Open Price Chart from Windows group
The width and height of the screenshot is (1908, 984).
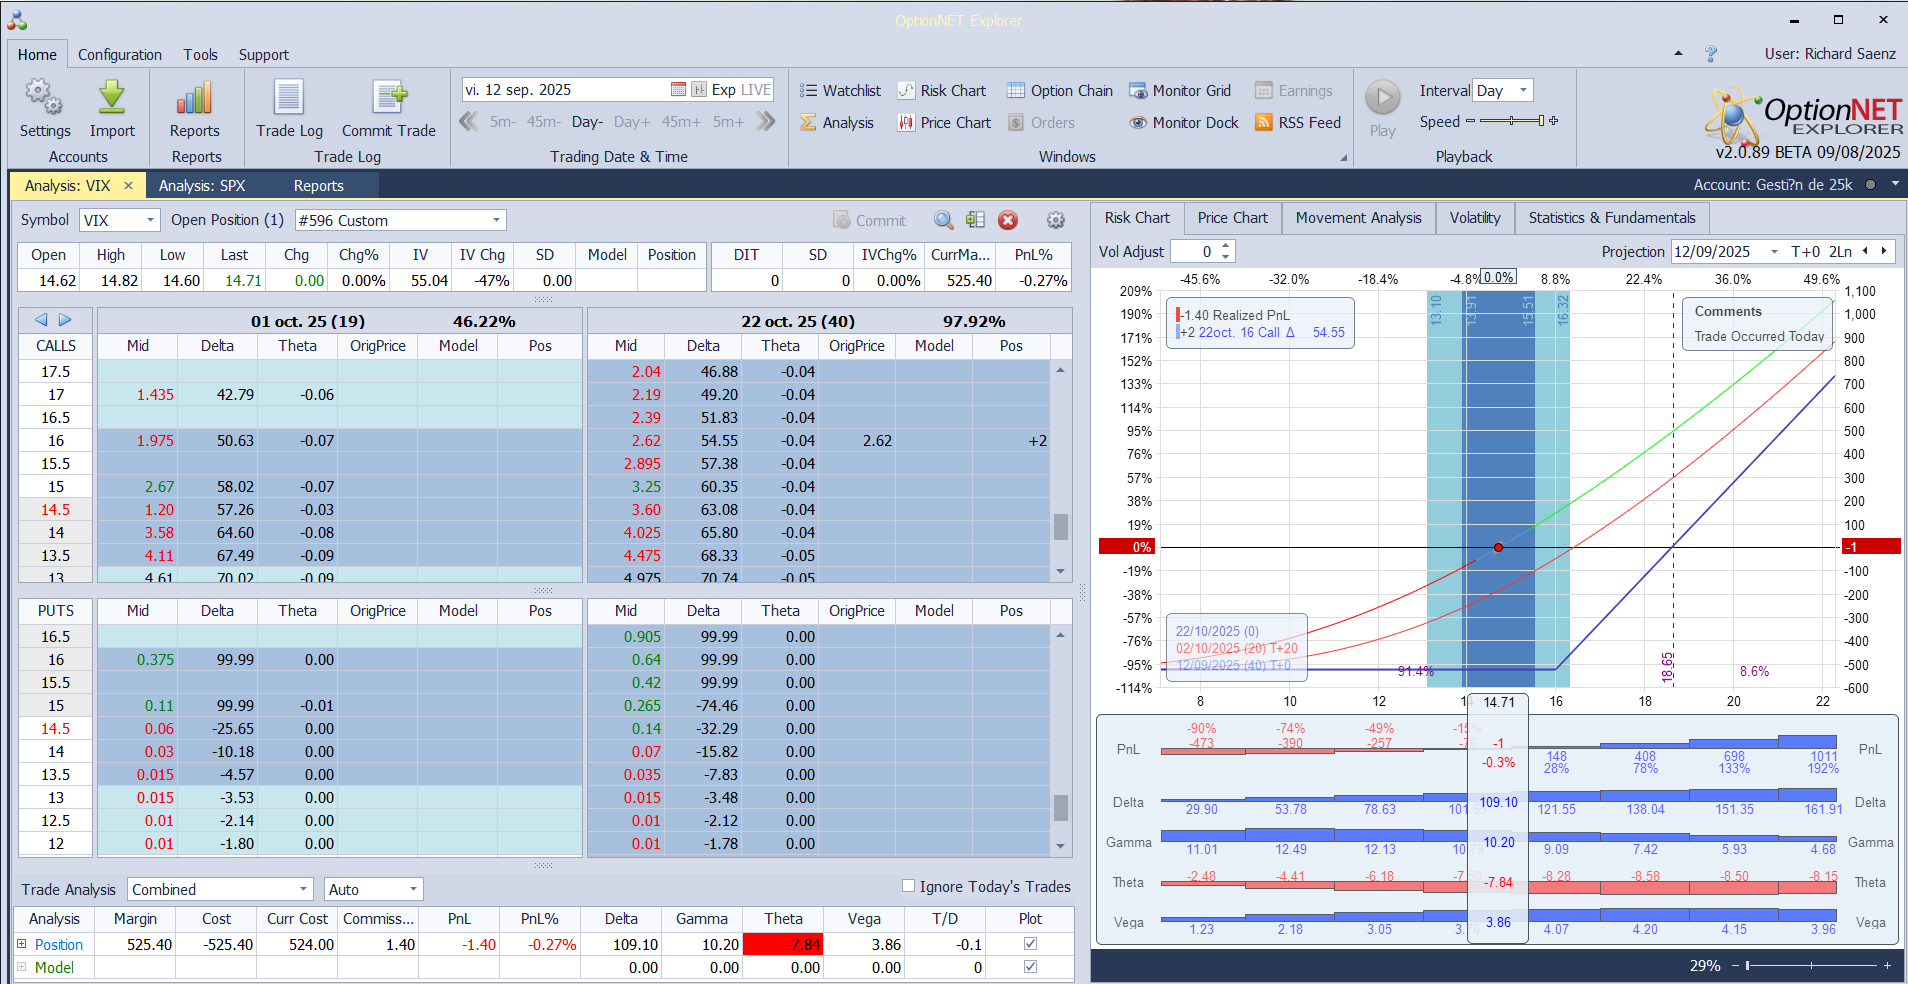point(944,122)
